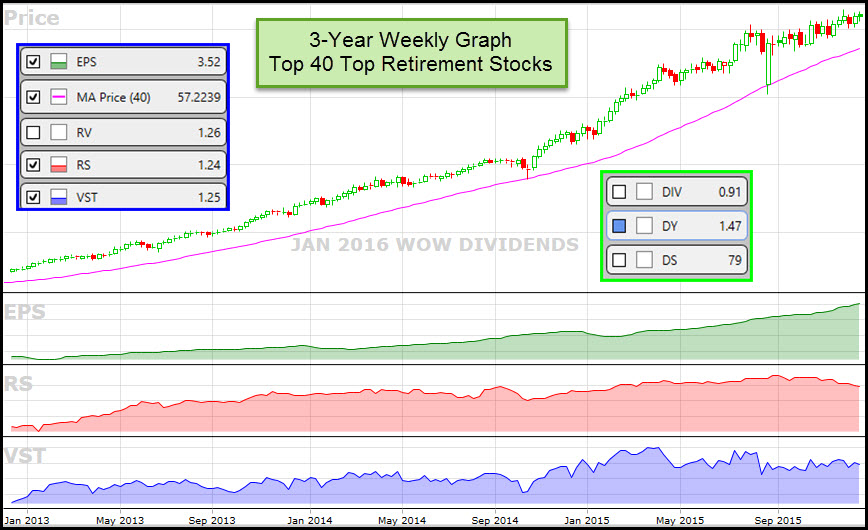
Task: Open the DS color swatch
Action: (x=644, y=260)
